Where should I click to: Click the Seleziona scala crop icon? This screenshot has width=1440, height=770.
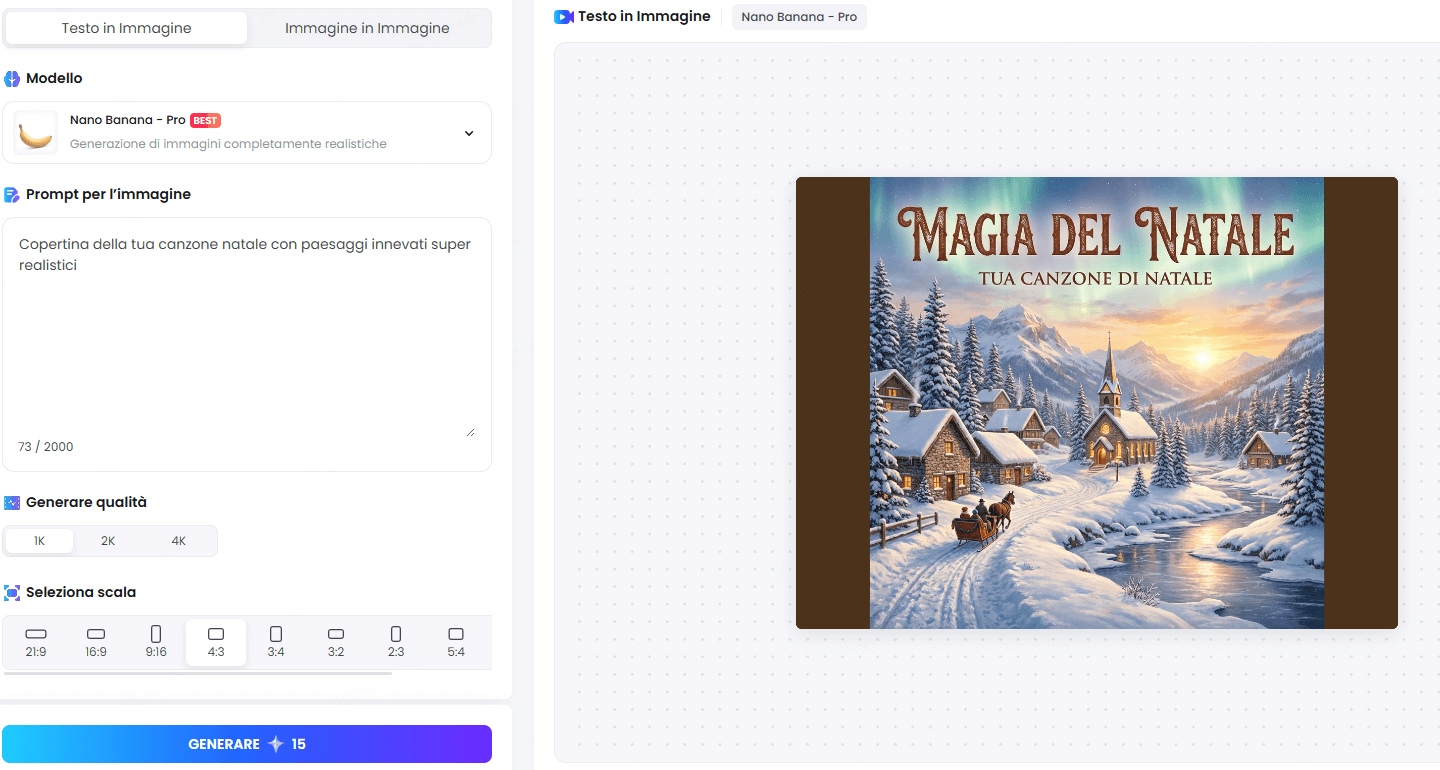click(x=11, y=592)
